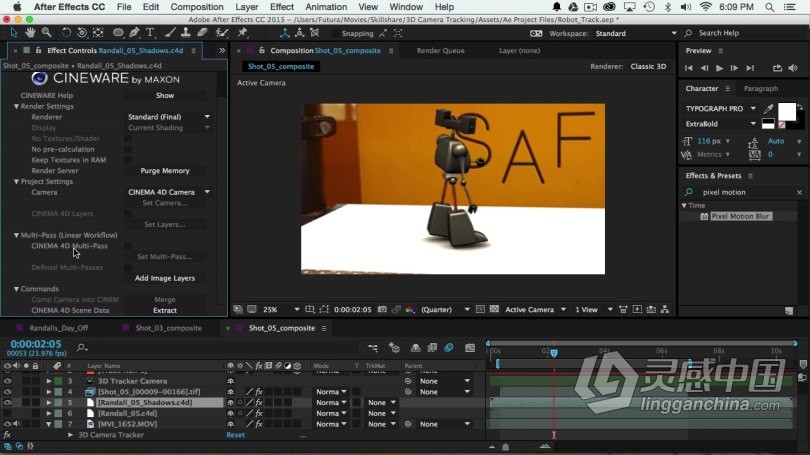Open the 25% magnification dropdown
The height and width of the screenshot is (455, 810).
click(x=281, y=309)
